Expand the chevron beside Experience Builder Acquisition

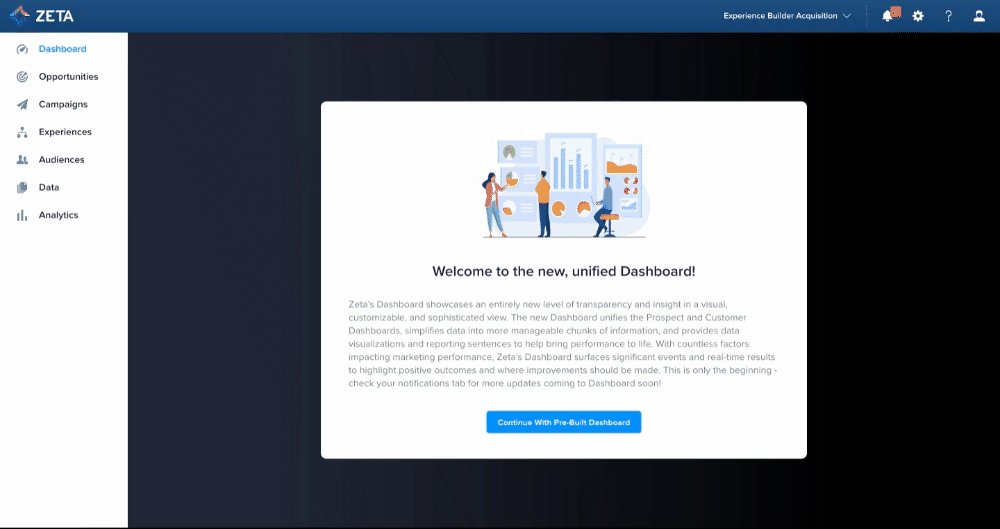847,16
